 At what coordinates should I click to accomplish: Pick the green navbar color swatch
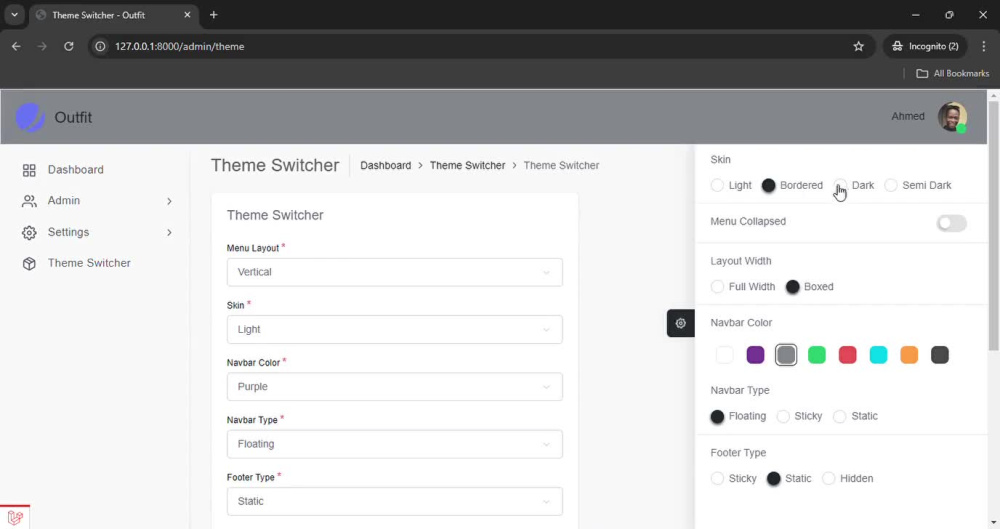tap(817, 355)
